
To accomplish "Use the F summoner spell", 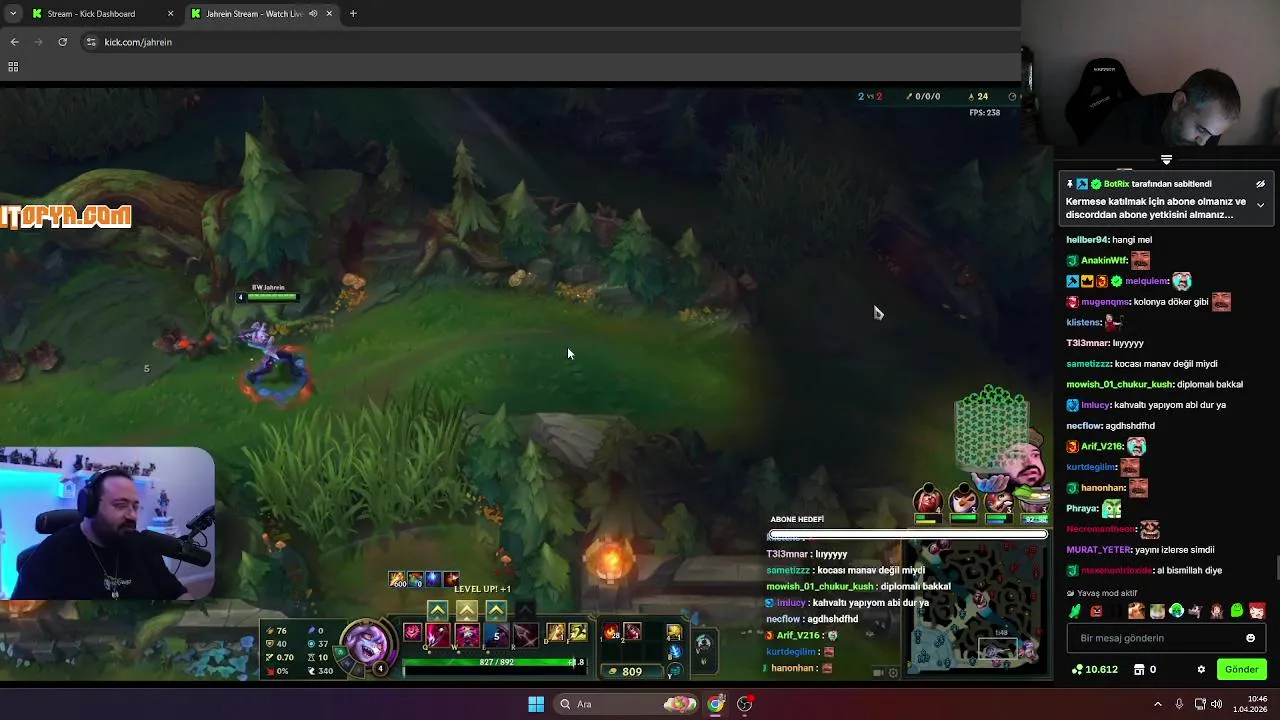I will (x=578, y=632).
